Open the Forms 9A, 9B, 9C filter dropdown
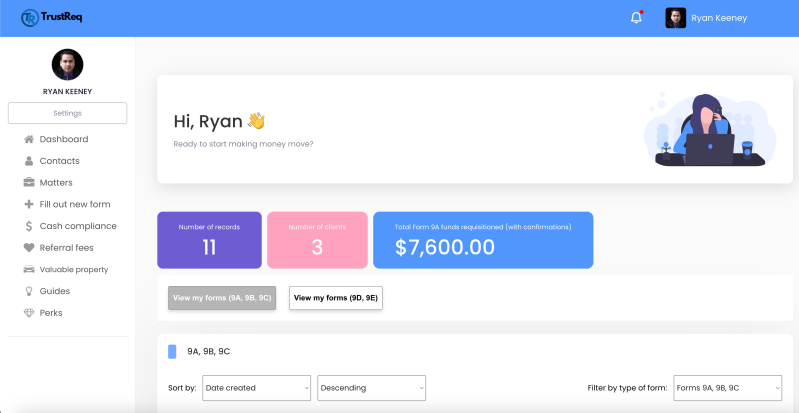The width and height of the screenshot is (799, 413). pyautogui.click(x=728, y=388)
